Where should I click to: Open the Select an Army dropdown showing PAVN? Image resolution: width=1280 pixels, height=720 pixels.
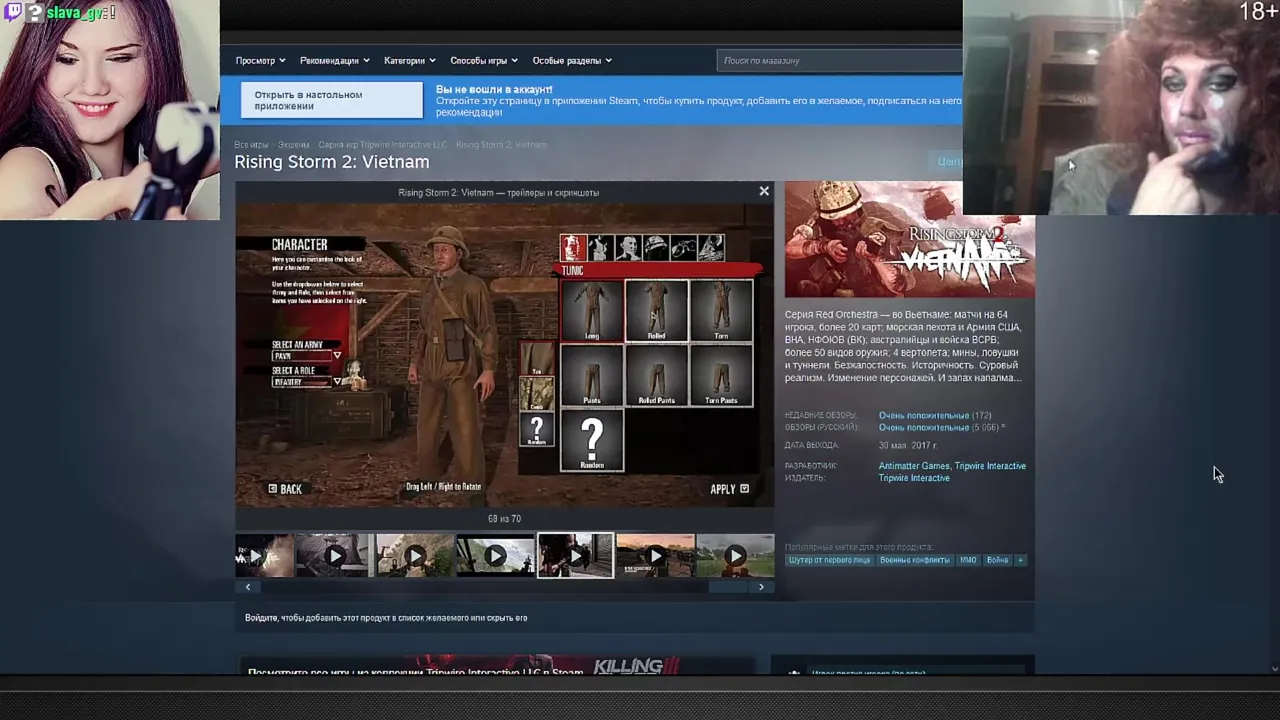coord(306,355)
